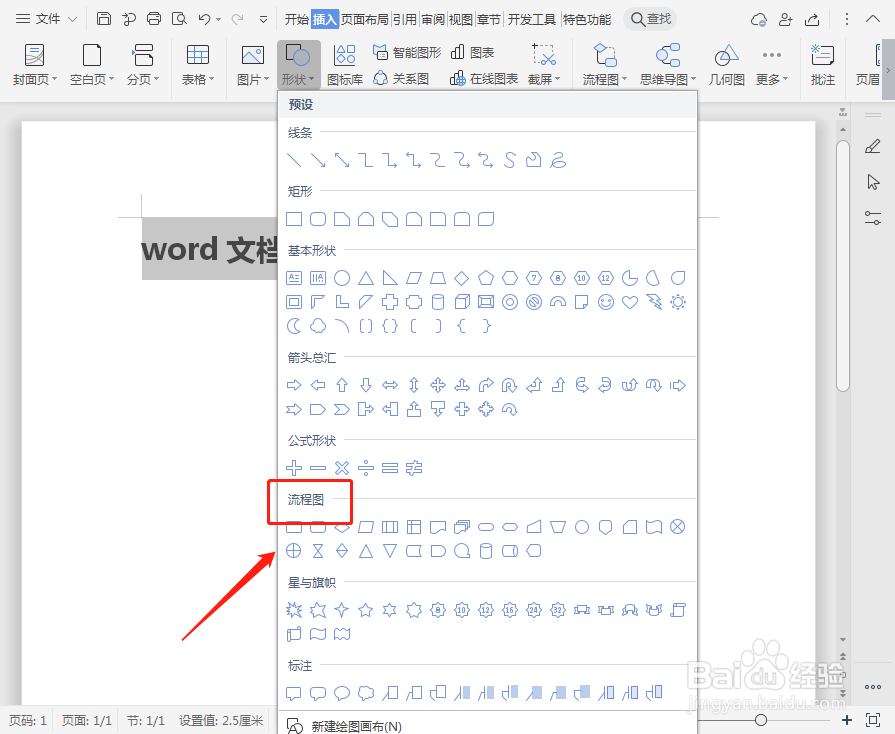The height and width of the screenshot is (734, 895).
Task: Click the 批注 comment button
Action: click(823, 64)
